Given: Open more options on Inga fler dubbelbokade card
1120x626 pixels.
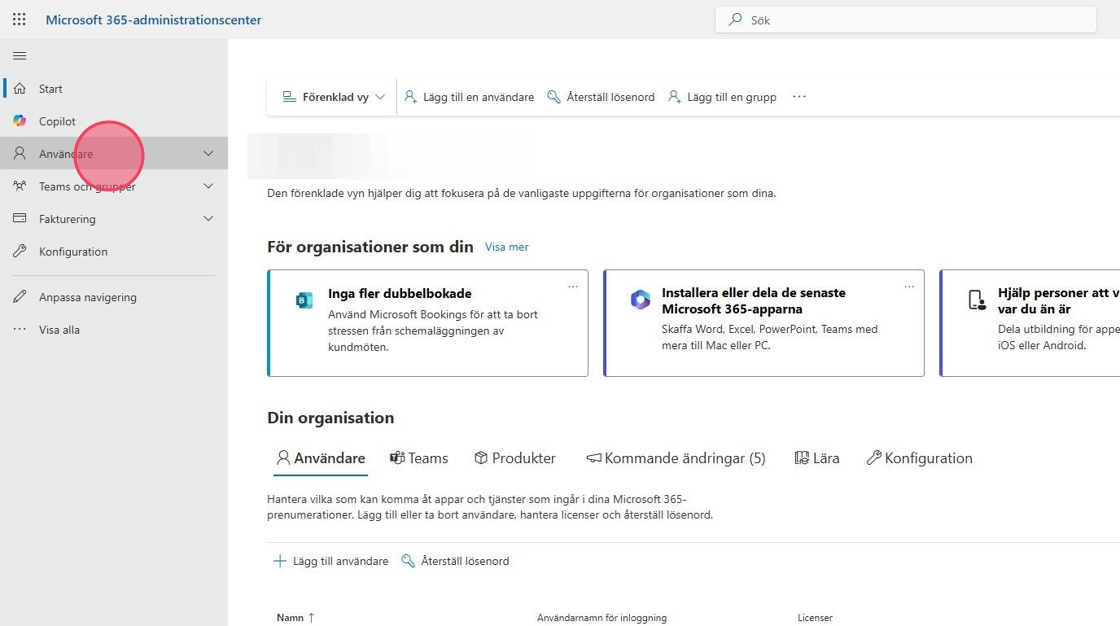Looking at the screenshot, I should coord(573,287).
